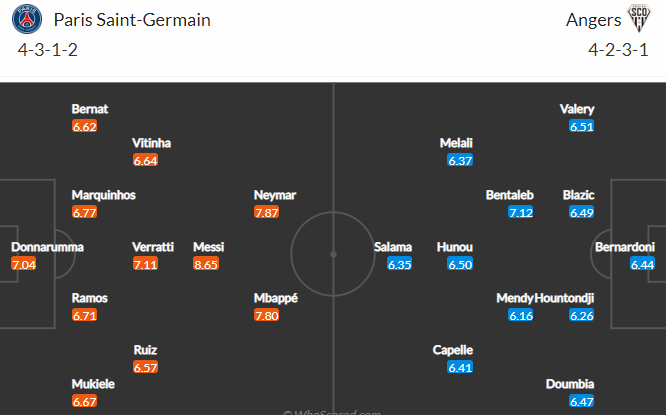
Task: Click player name Hountondji
Action: tap(564, 298)
